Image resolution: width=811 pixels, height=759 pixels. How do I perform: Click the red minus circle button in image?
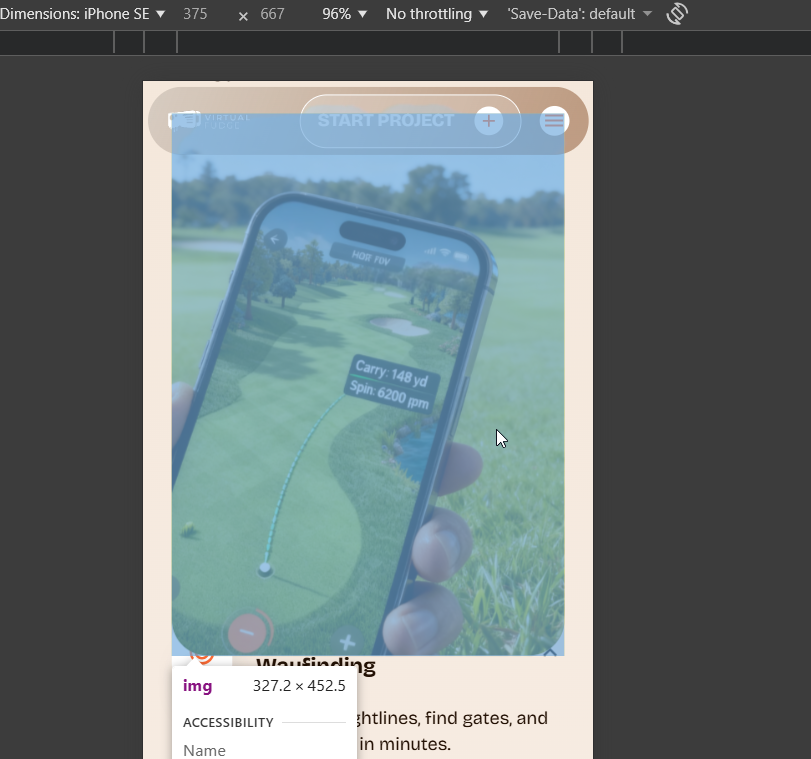247,632
